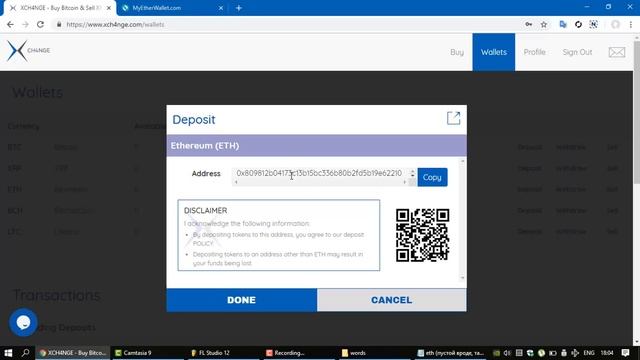Step up arrow on the address field
The width and height of the screenshot is (640, 360).
(x=412, y=171)
